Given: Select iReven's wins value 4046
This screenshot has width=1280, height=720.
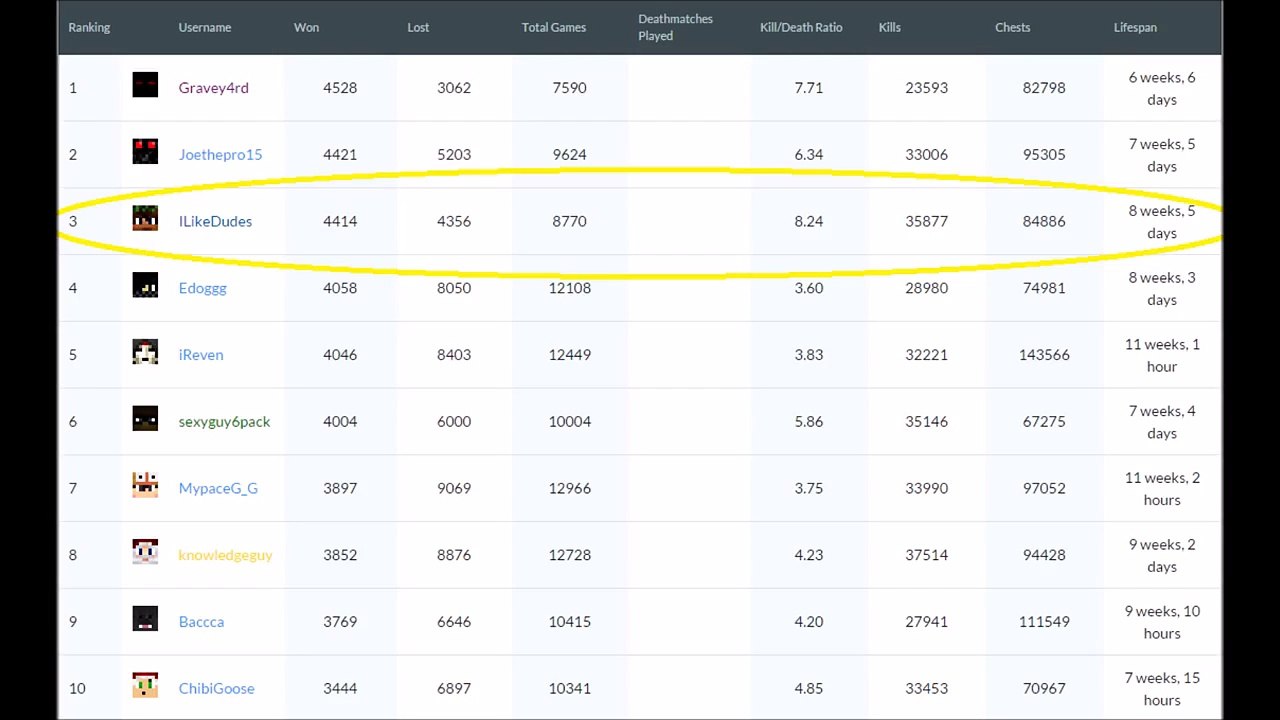Looking at the screenshot, I should (340, 355).
